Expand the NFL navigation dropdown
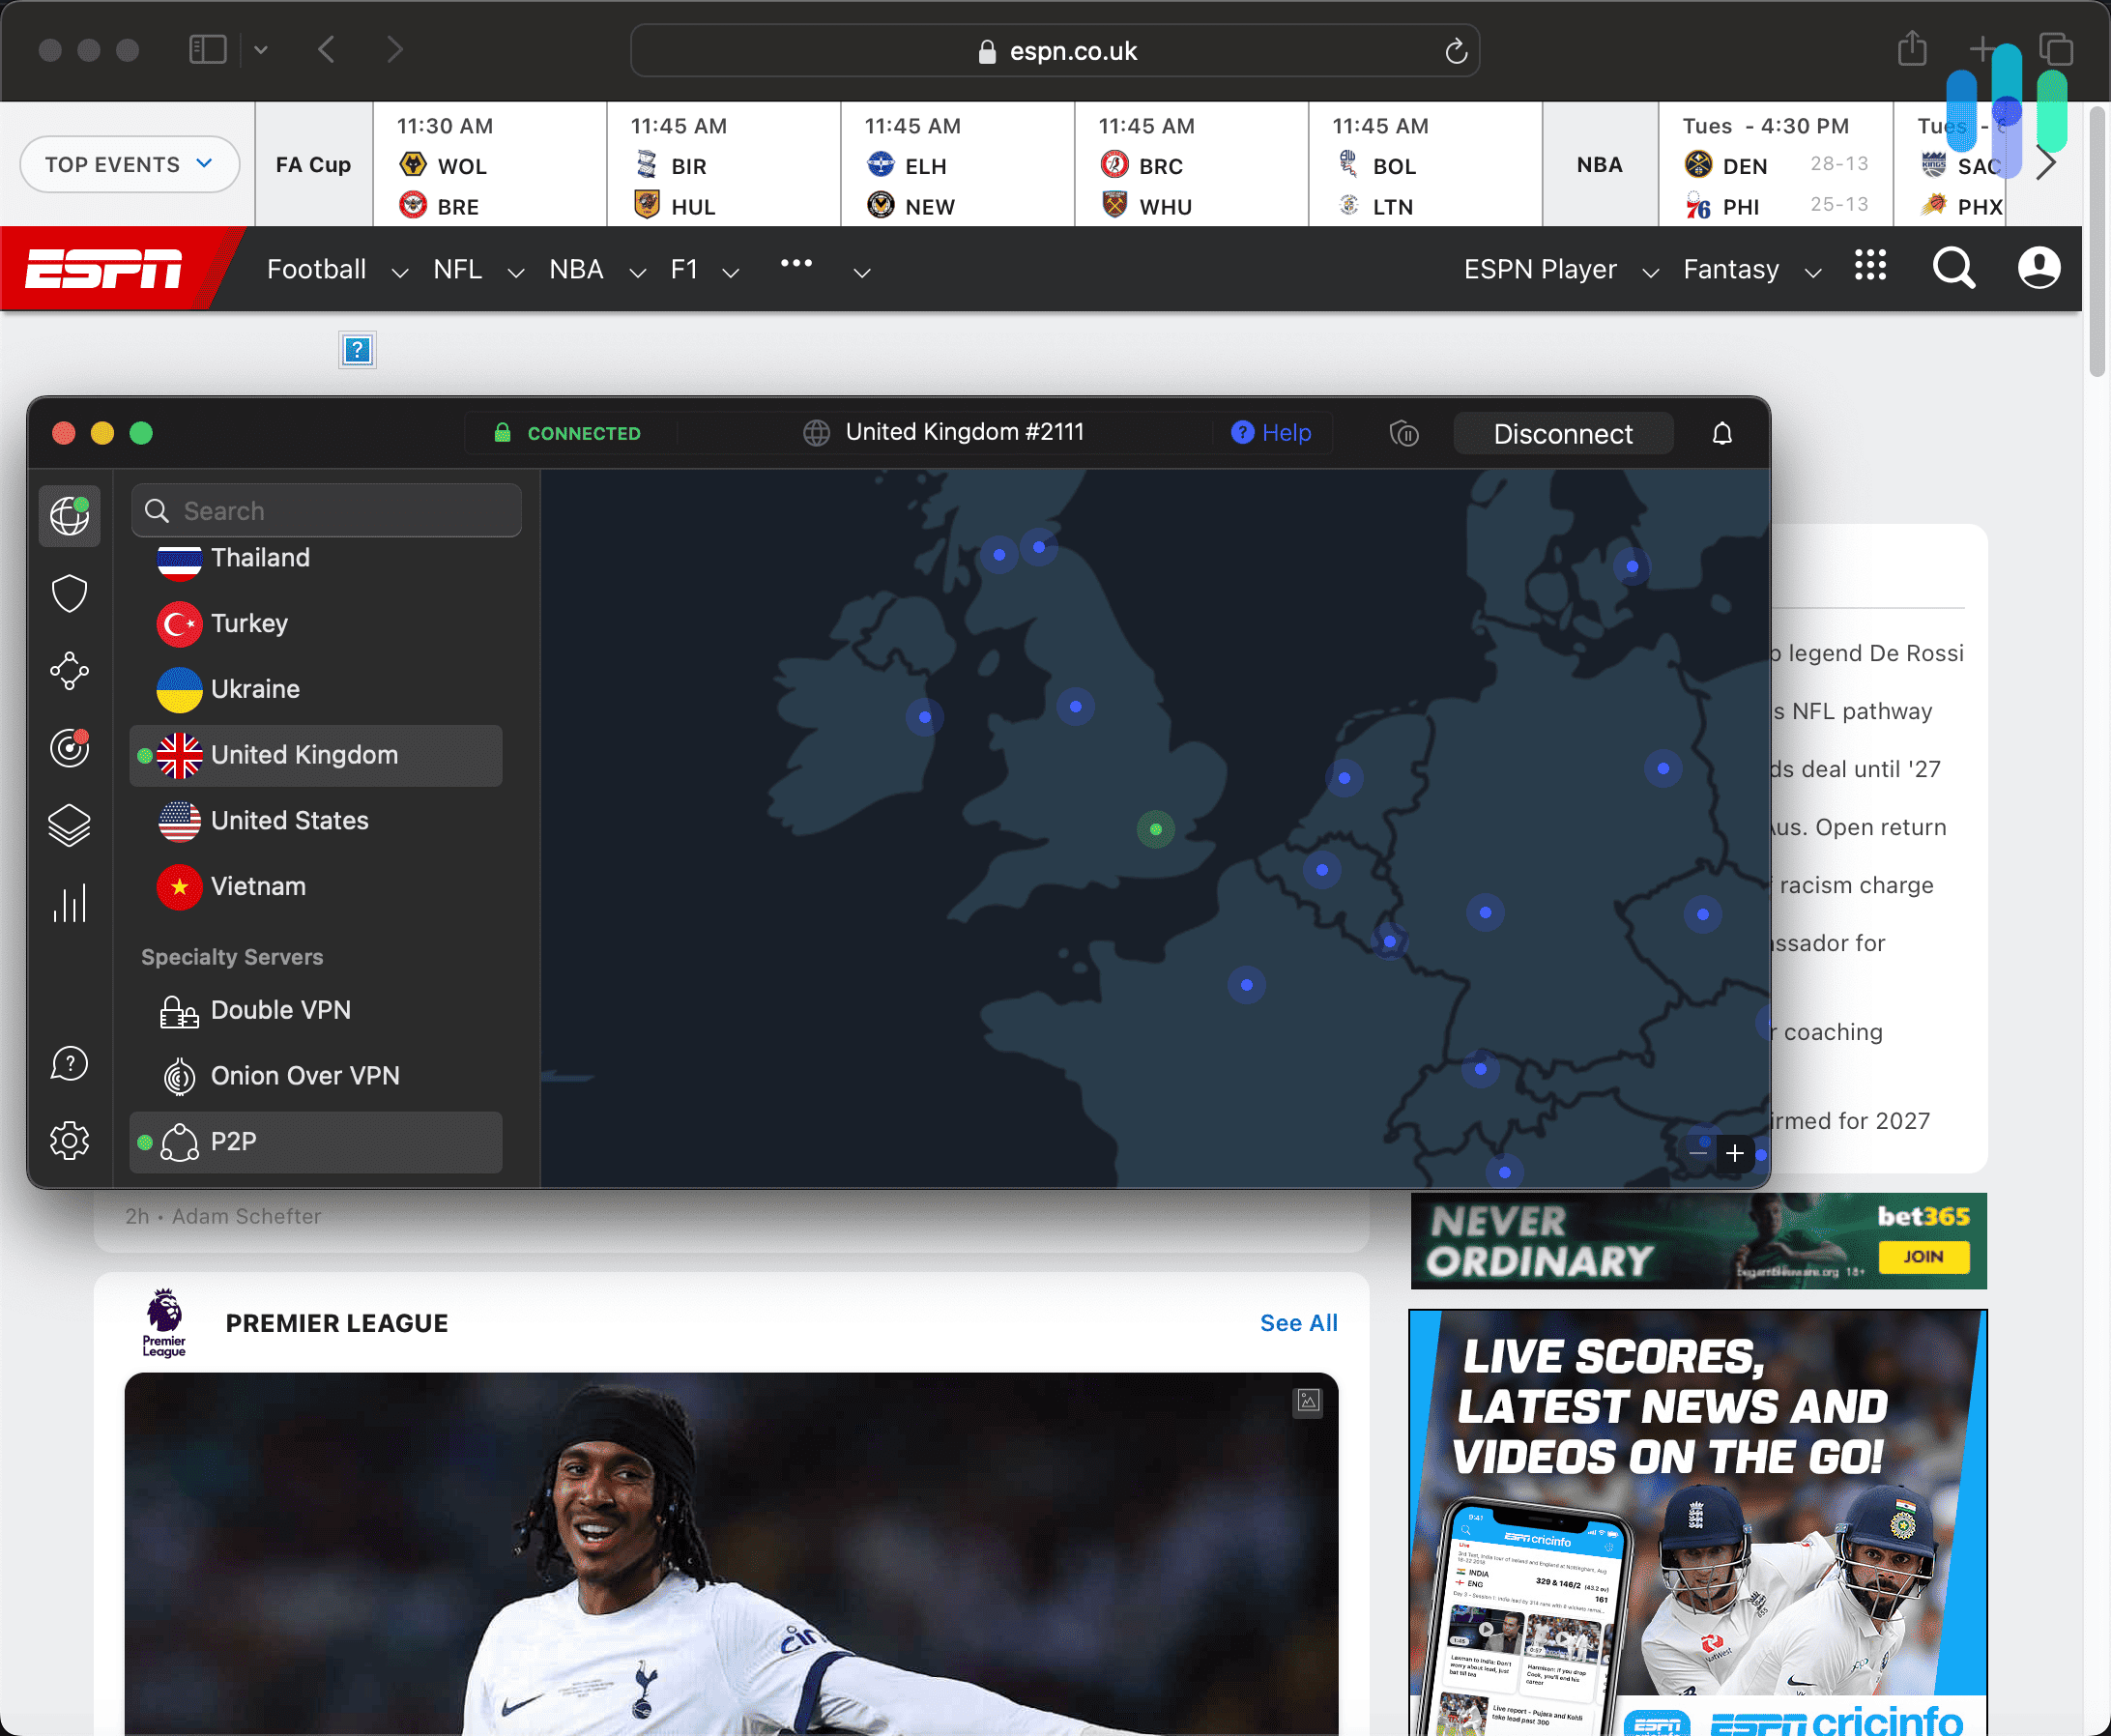Screen dimensions: 2111x1736 [x=515, y=270]
